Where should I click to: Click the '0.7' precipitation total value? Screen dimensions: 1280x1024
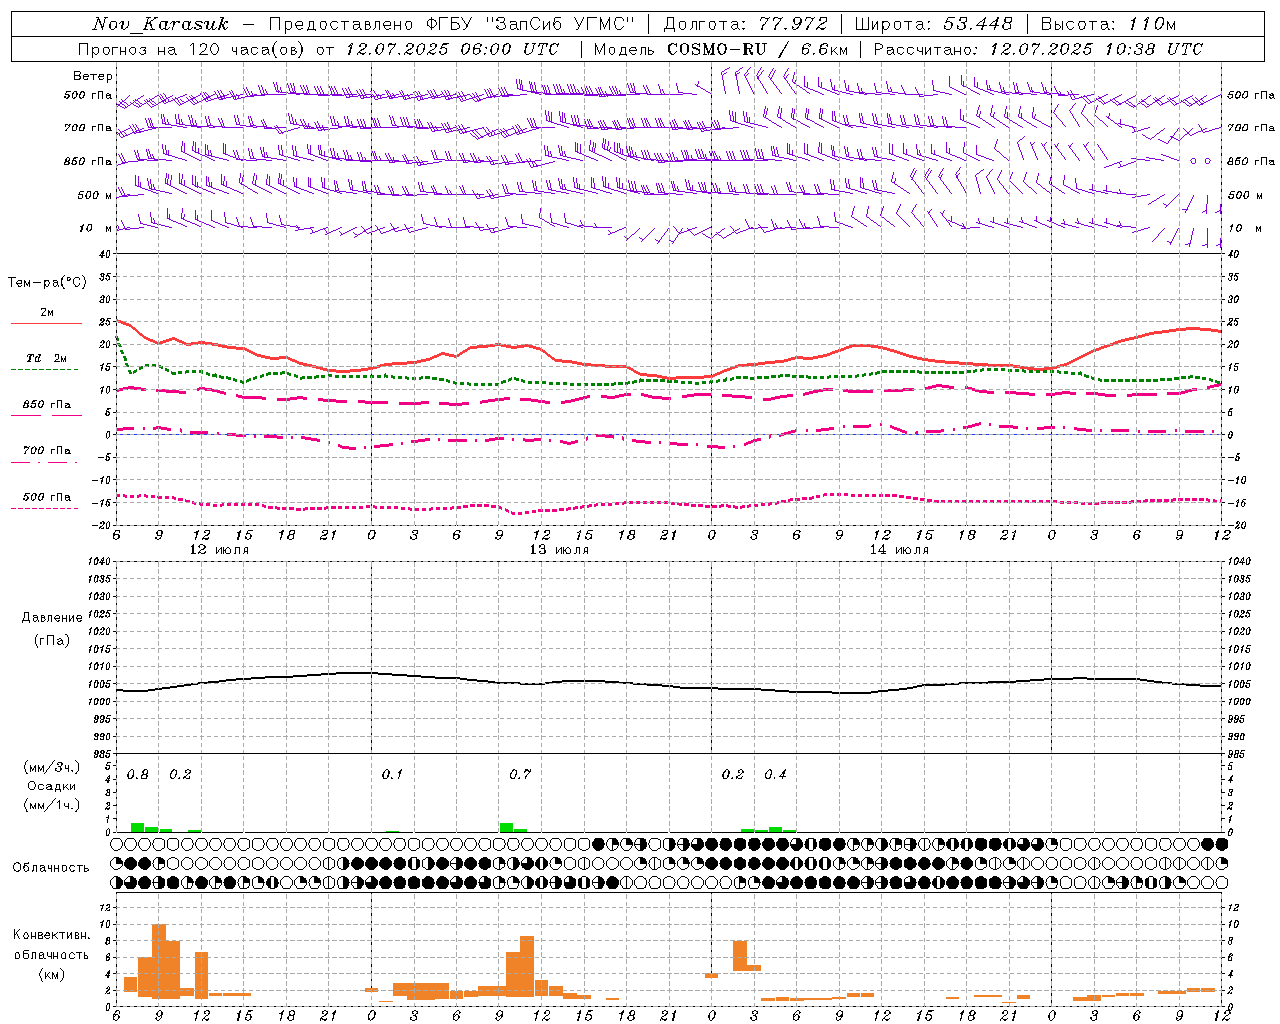point(520,775)
